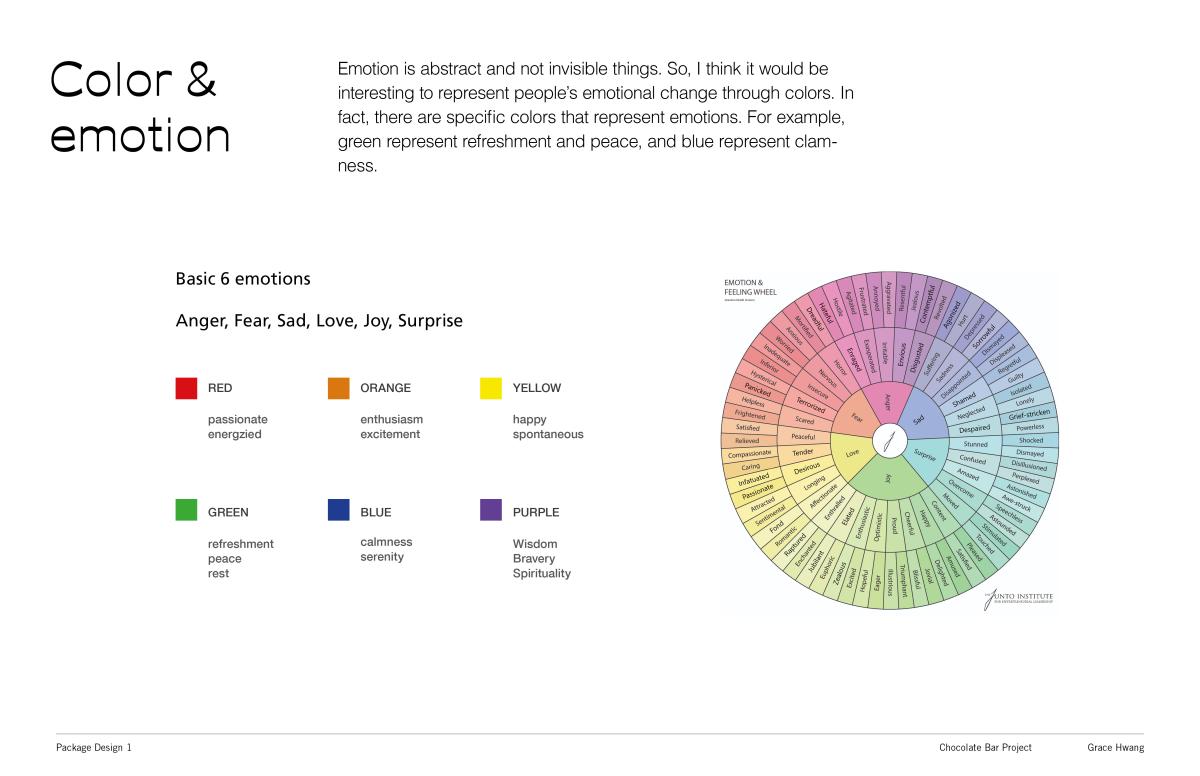The image size is (1200, 776).
Task: Click the red color swatch
Action: tap(186, 388)
